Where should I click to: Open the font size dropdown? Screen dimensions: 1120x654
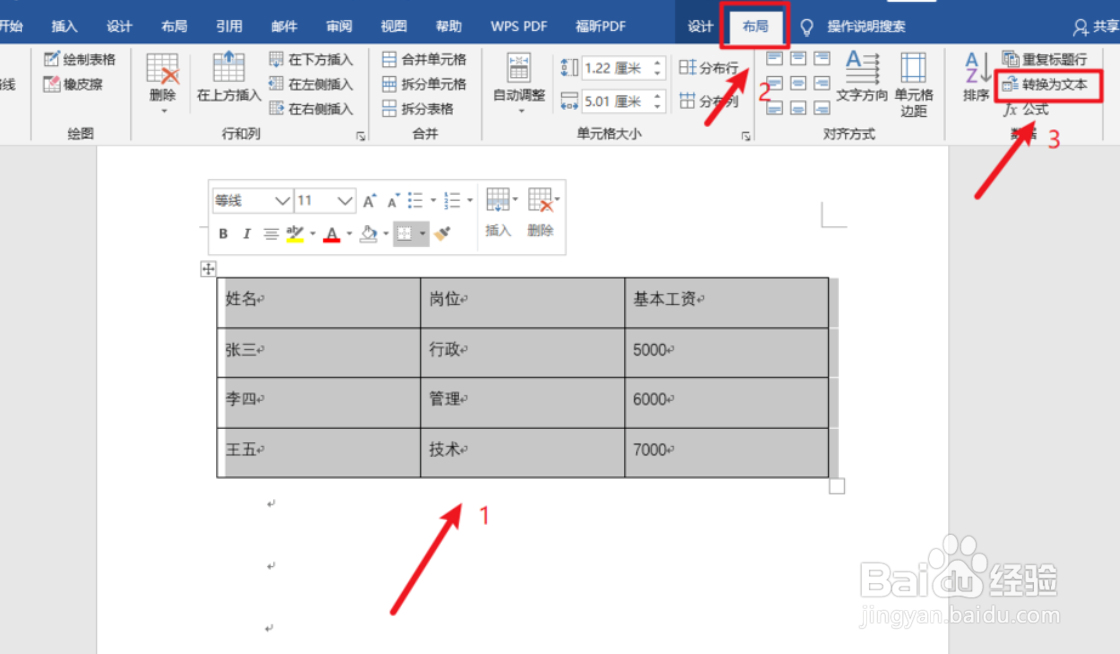345,201
